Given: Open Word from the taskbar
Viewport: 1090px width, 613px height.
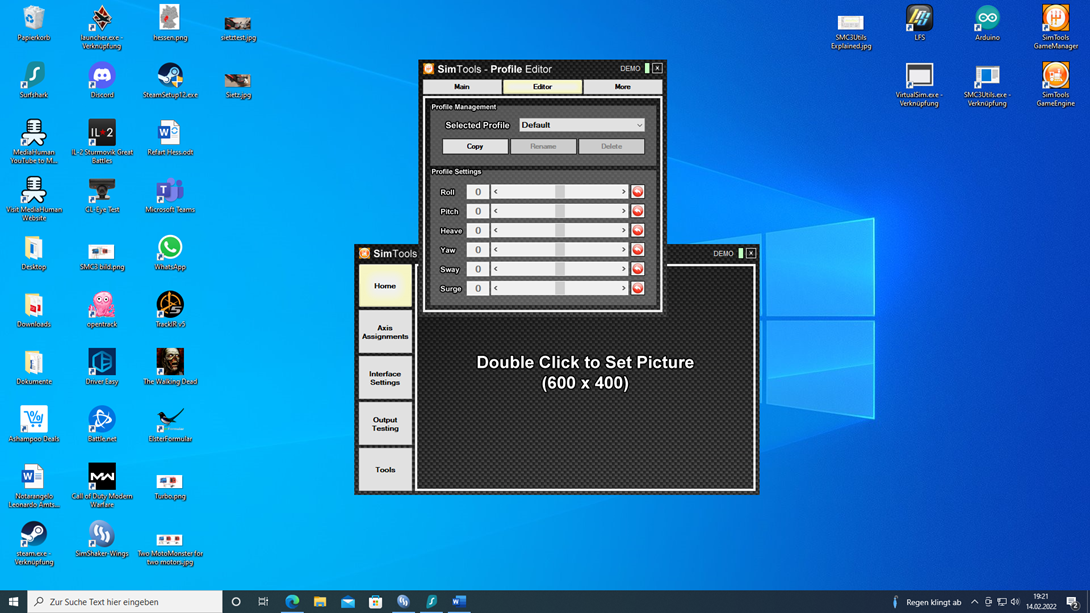Looking at the screenshot, I should 459,602.
